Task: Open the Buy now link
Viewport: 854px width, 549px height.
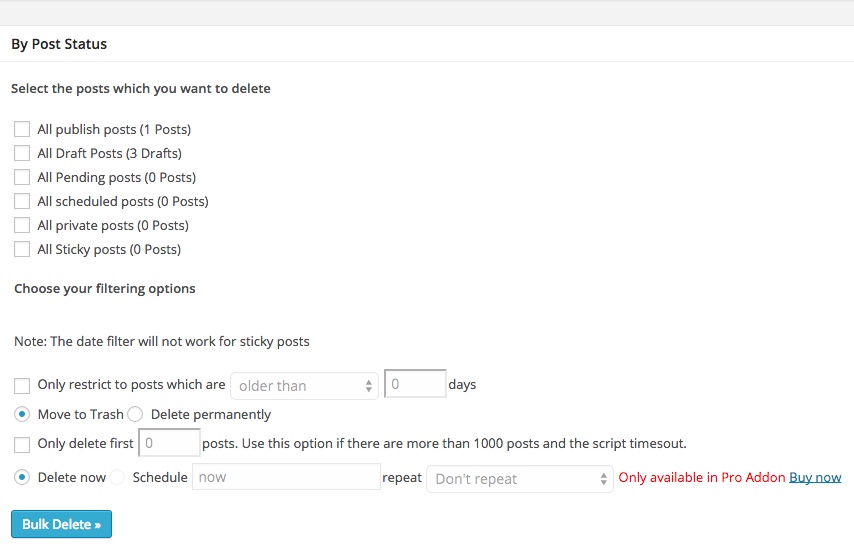Action: (x=815, y=478)
